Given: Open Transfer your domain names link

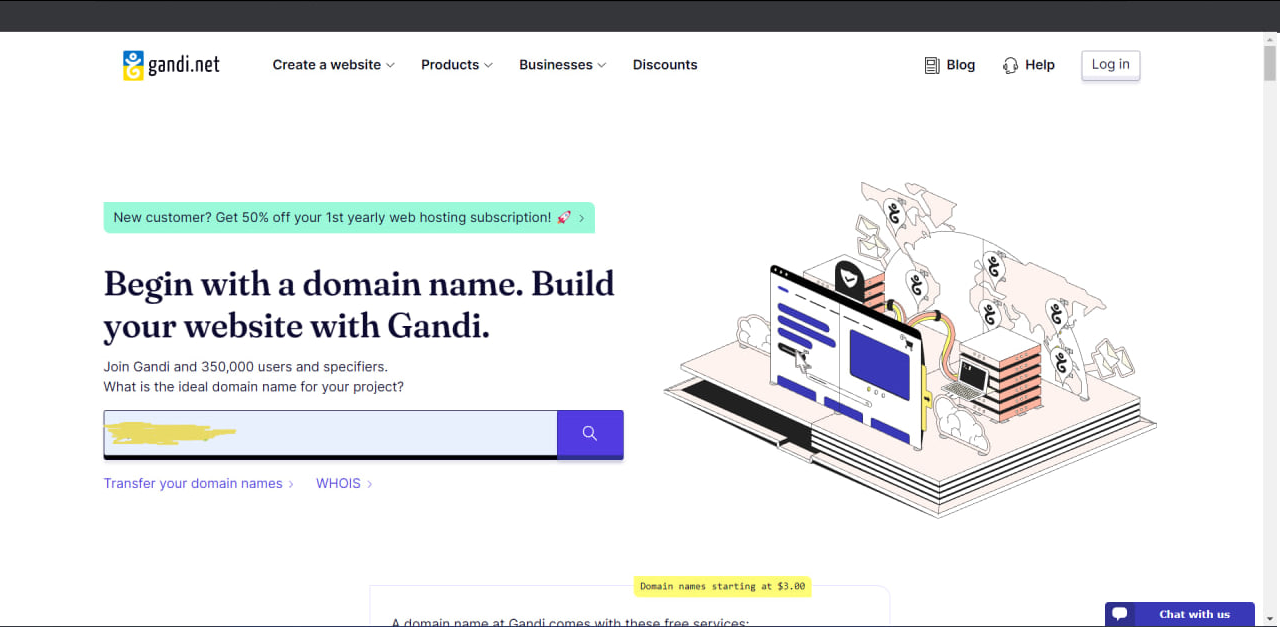Looking at the screenshot, I should click(x=199, y=483).
